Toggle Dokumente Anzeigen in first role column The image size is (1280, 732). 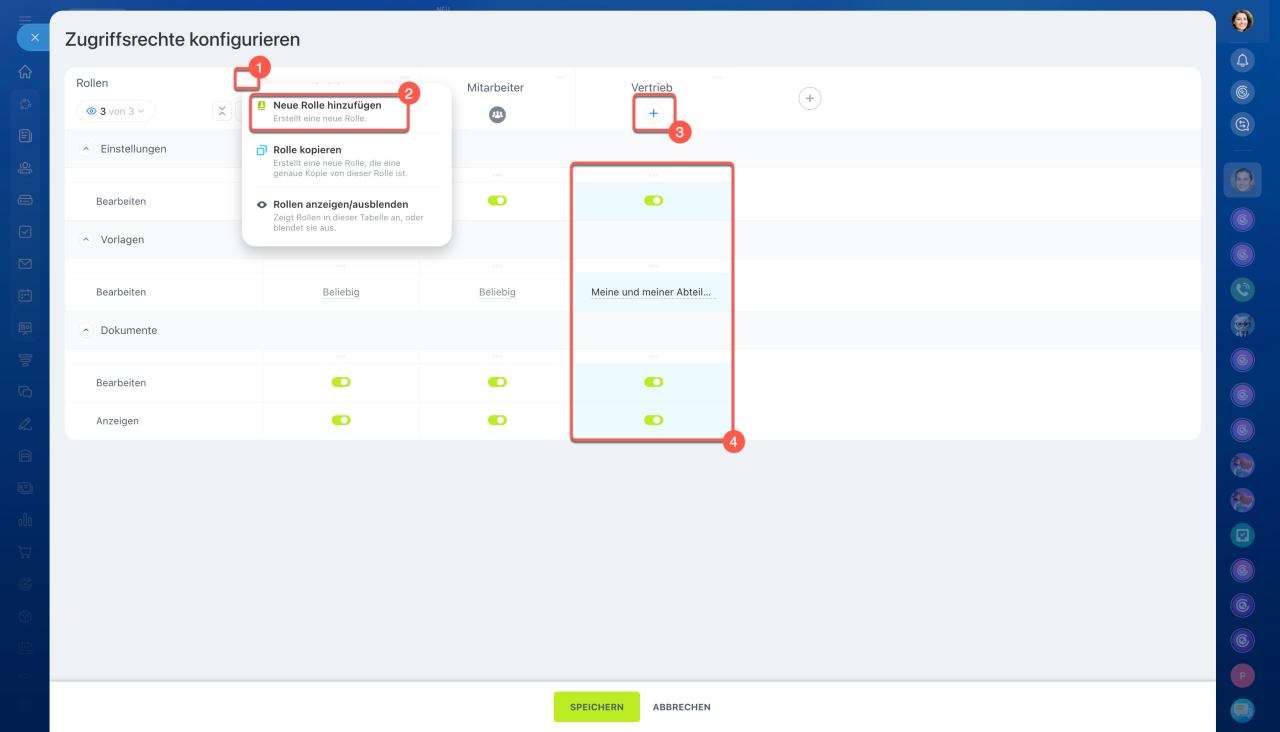[x=341, y=420]
